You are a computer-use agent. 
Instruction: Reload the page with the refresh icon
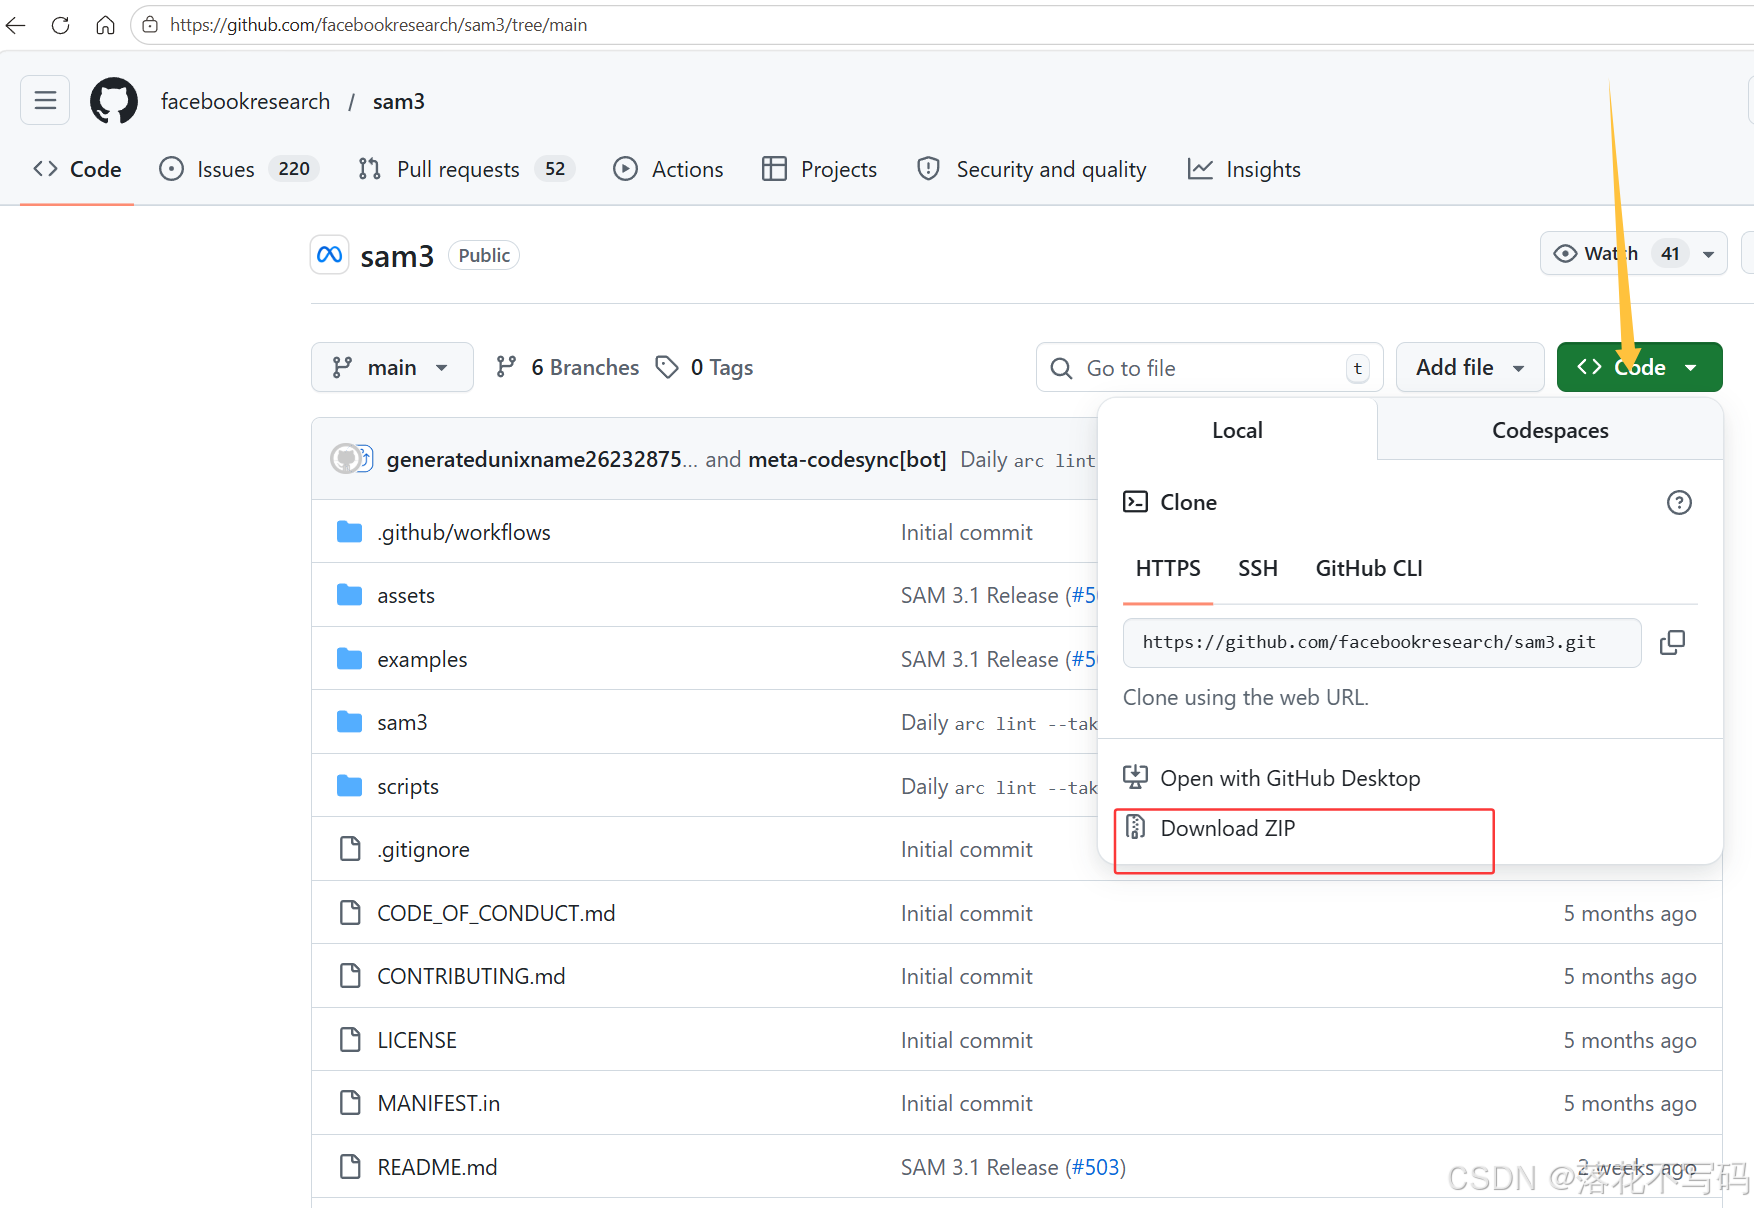pyautogui.click(x=60, y=25)
